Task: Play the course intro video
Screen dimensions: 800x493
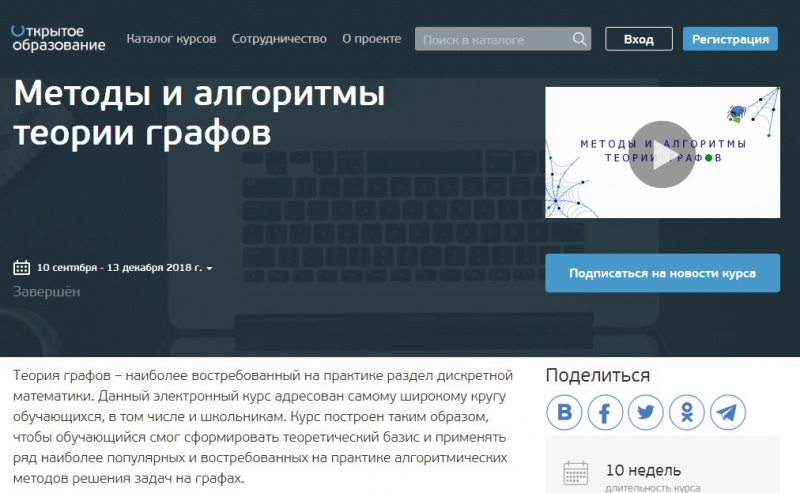Action: coord(661,153)
